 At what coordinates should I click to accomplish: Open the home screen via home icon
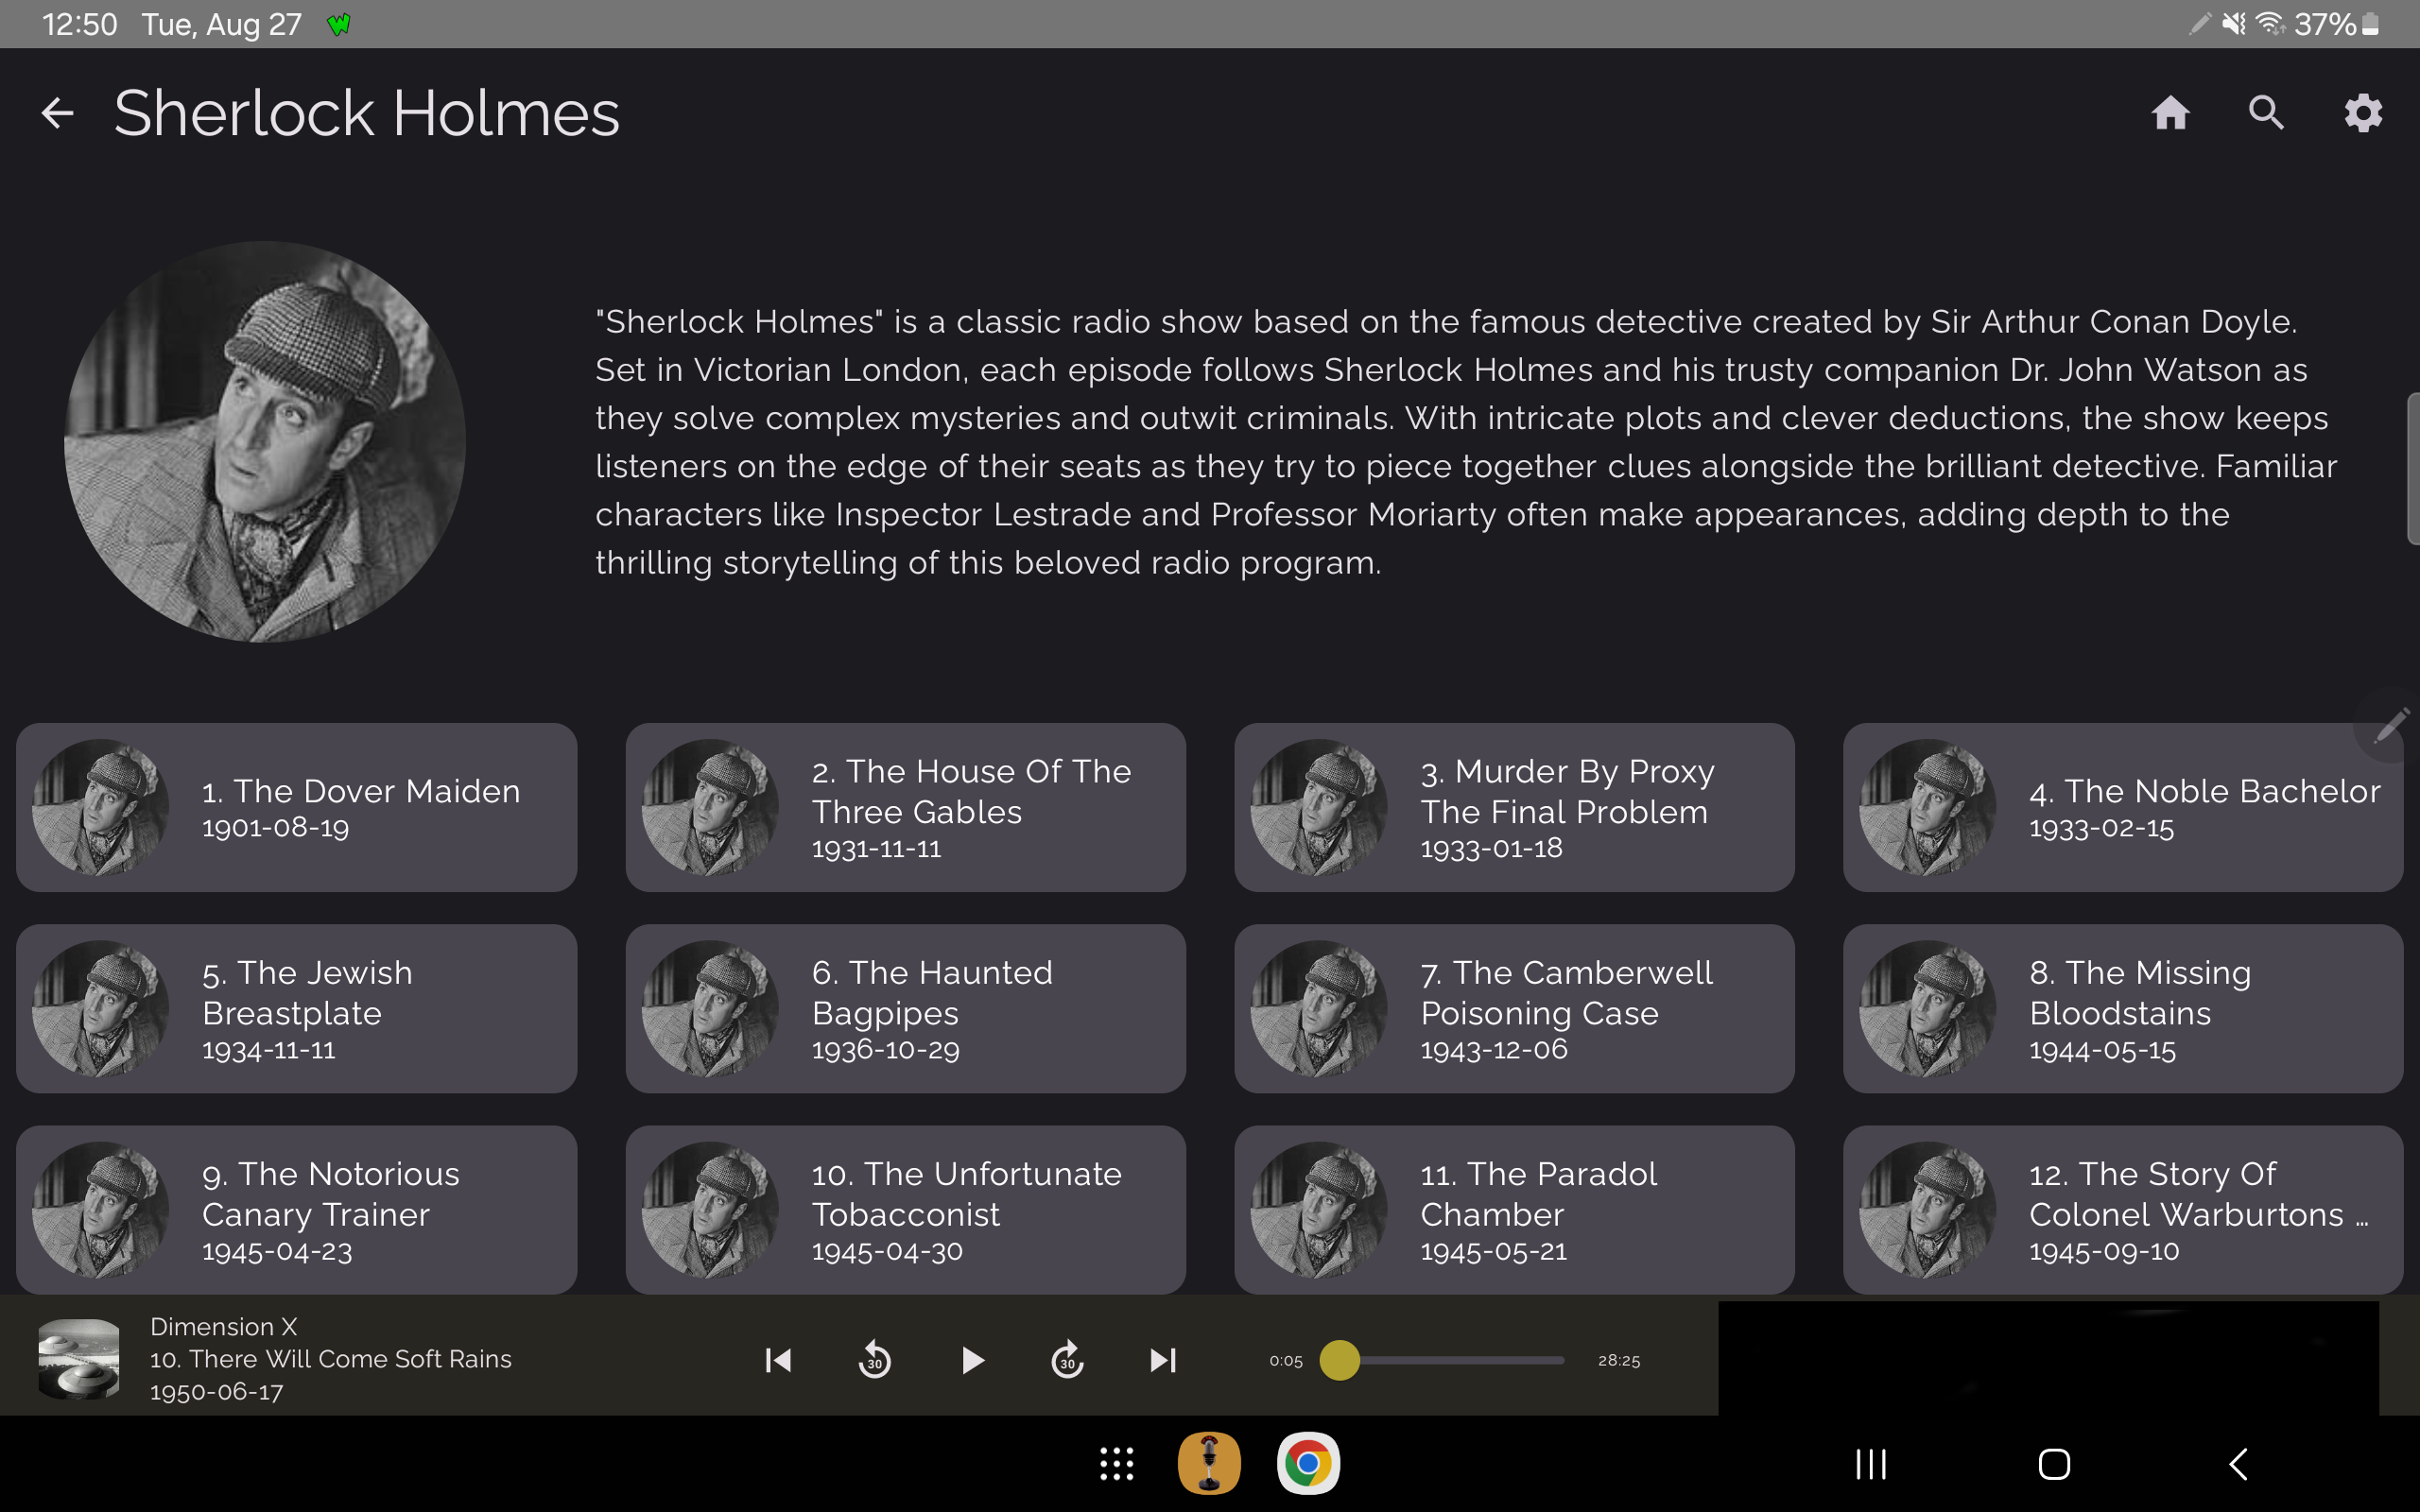click(2170, 113)
